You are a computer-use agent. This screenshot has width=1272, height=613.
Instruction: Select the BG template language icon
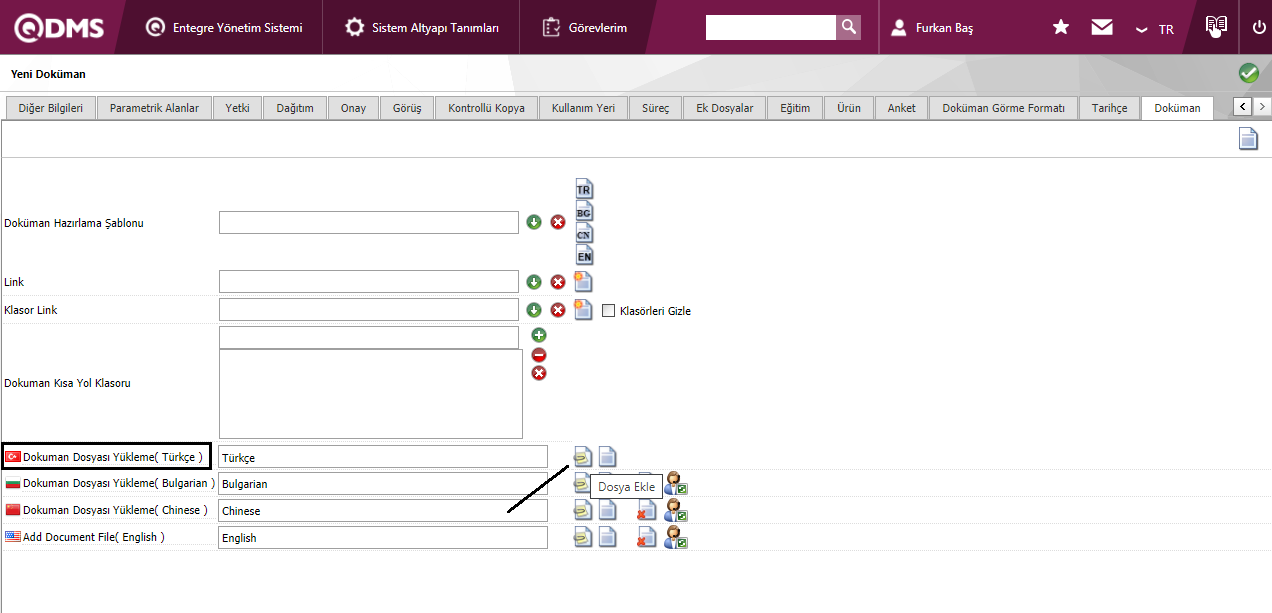[584, 211]
